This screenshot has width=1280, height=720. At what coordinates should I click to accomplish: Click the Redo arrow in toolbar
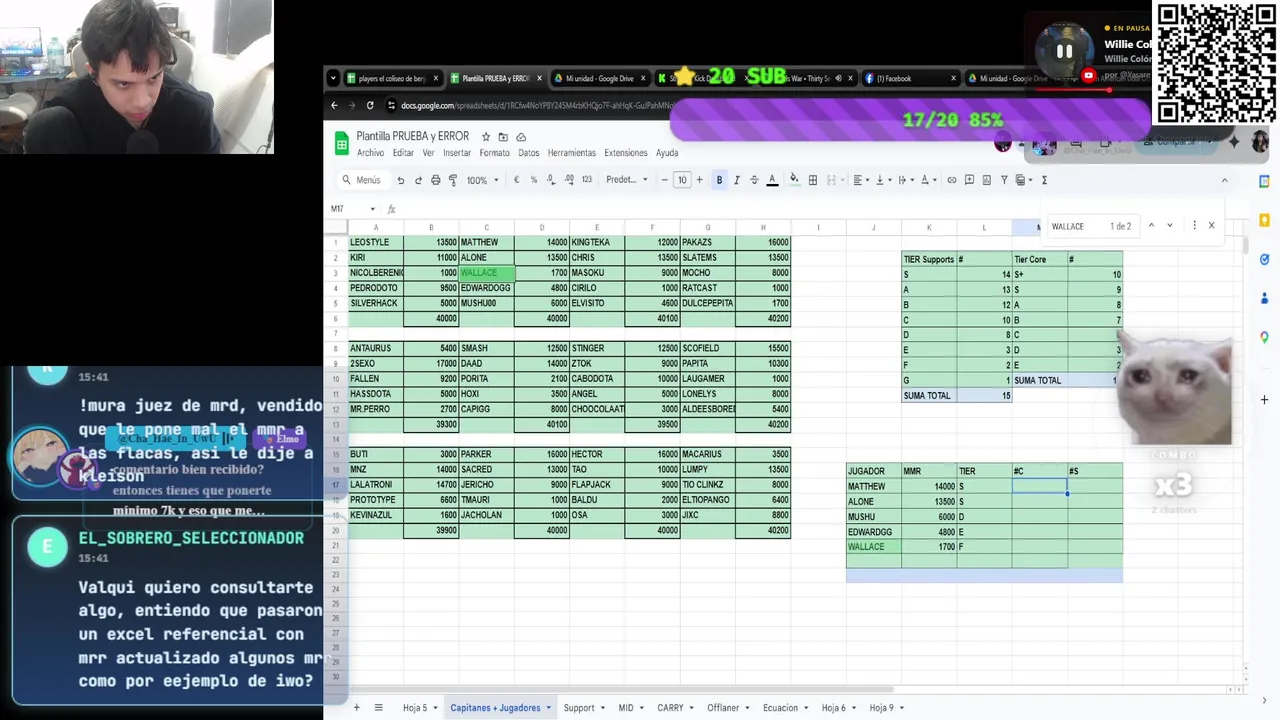coord(418,180)
